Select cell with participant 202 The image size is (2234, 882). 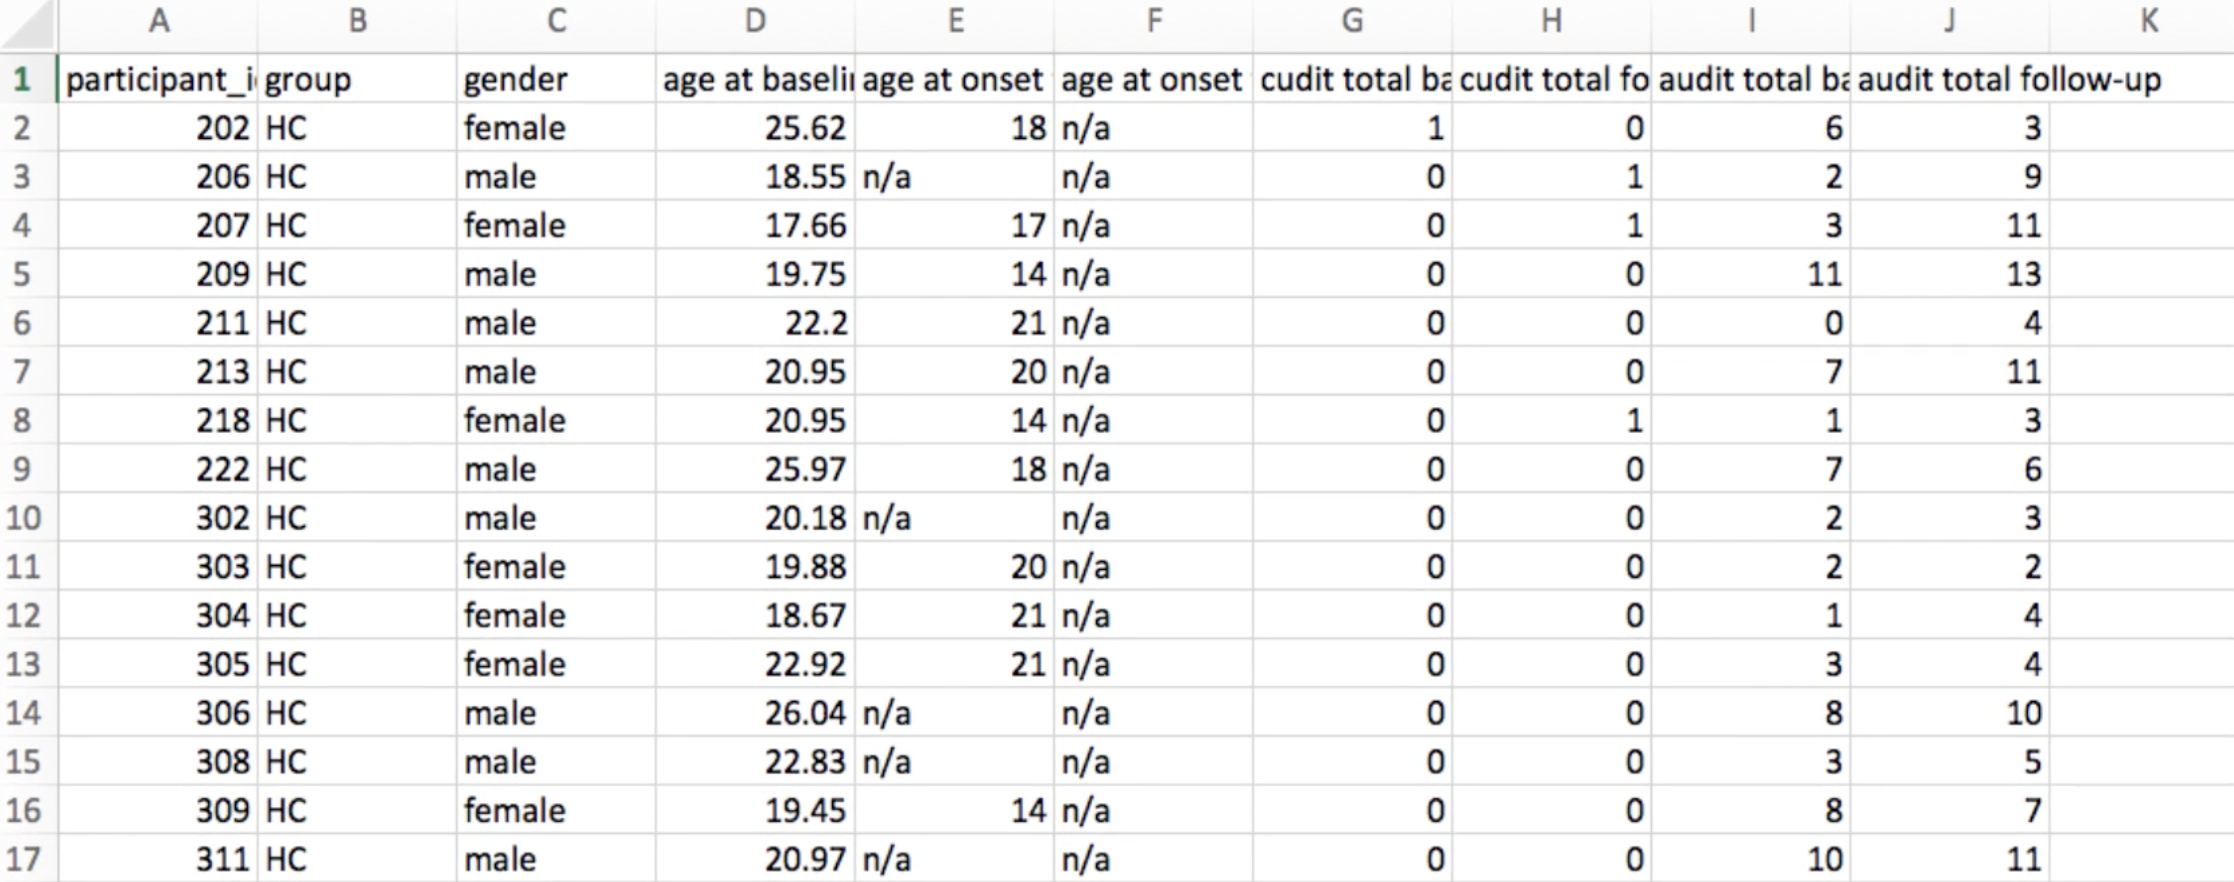158,128
